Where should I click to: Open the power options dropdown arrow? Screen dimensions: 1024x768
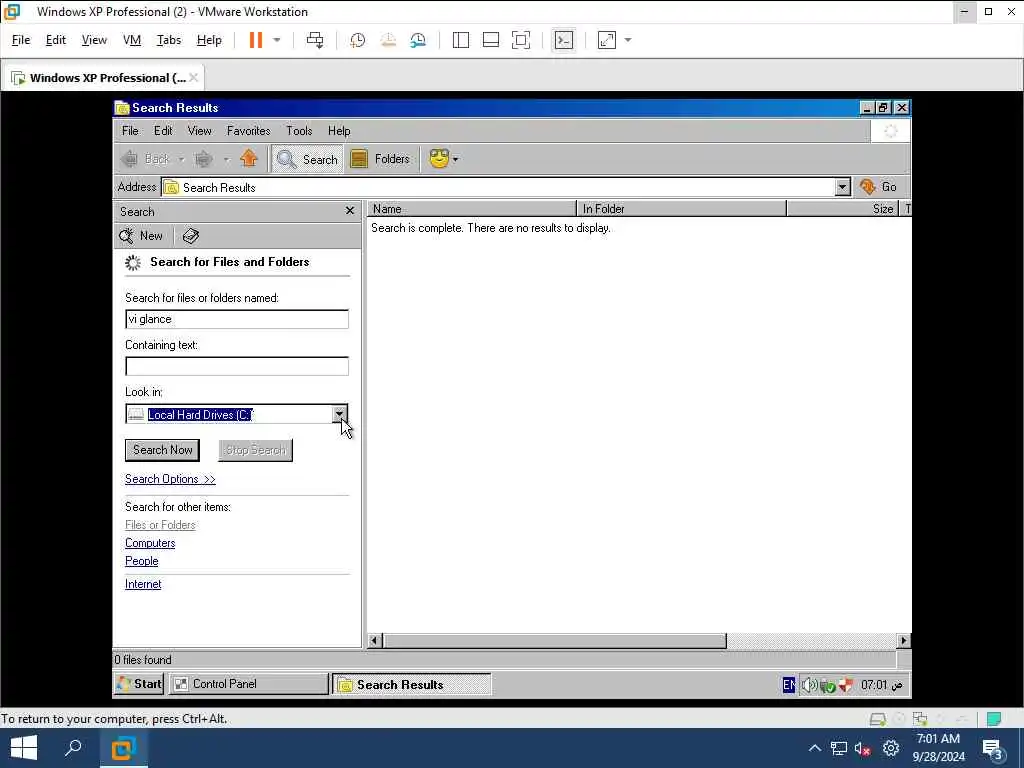tap(277, 40)
